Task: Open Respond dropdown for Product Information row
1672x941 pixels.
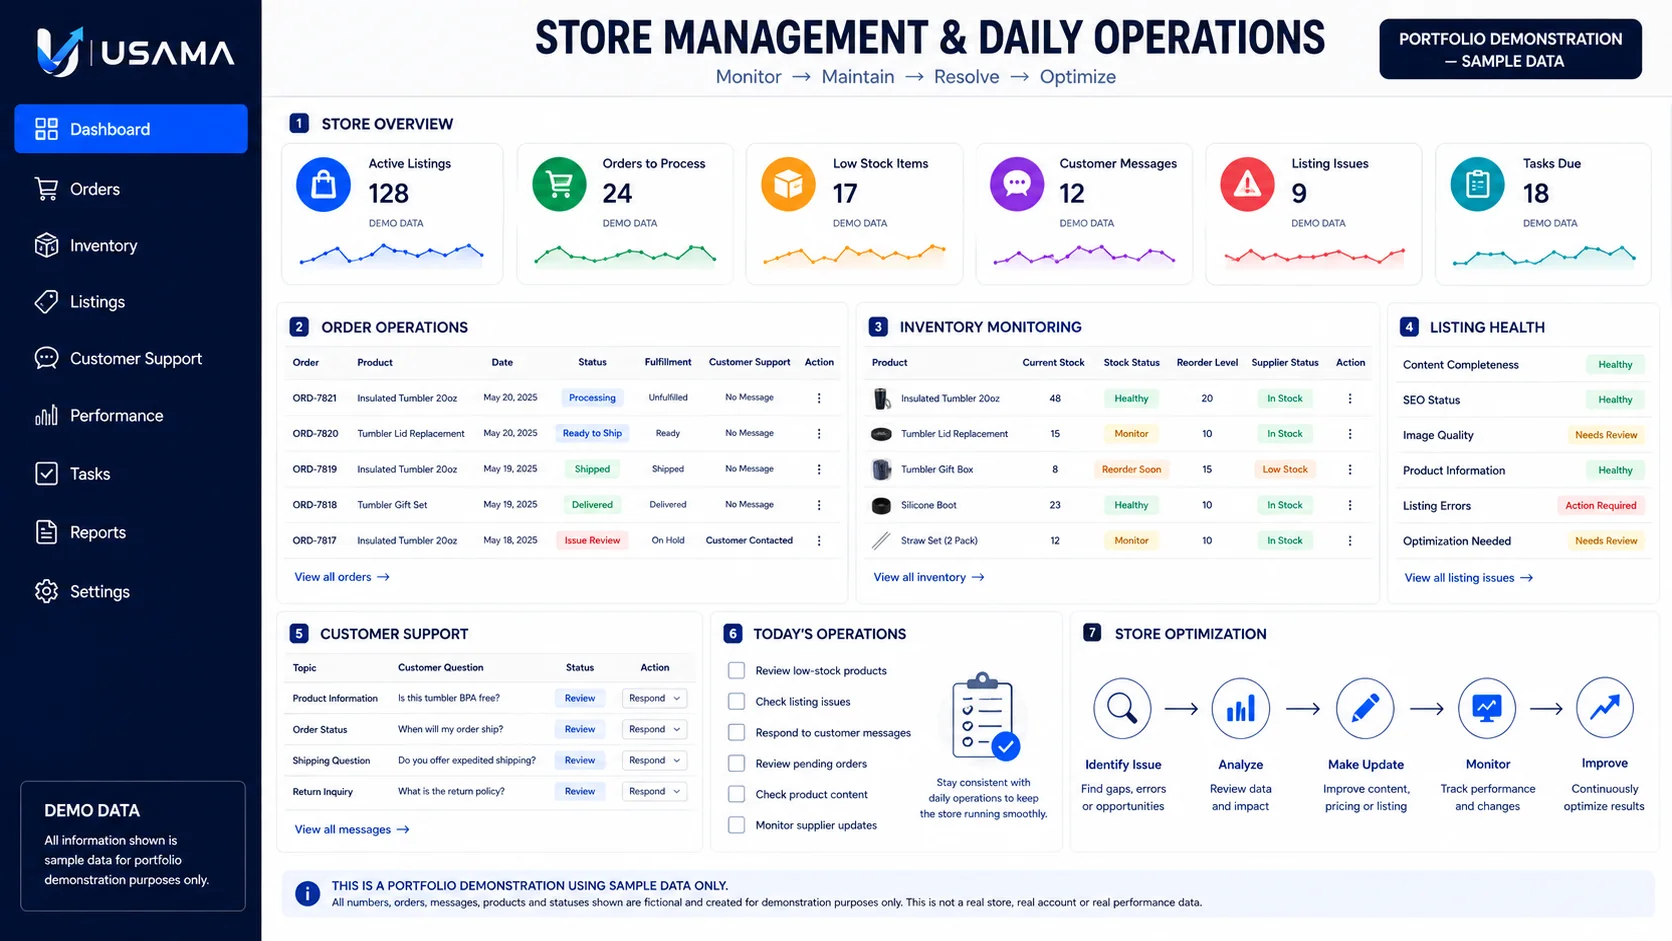Action: coord(654,698)
